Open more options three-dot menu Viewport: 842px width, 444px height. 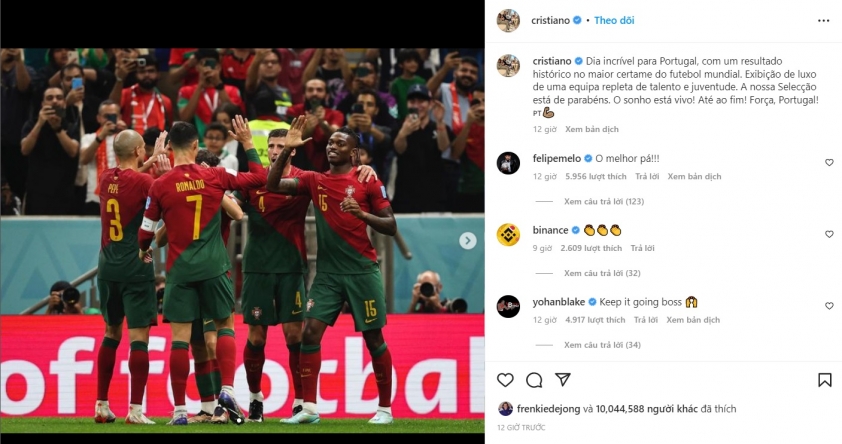823,20
